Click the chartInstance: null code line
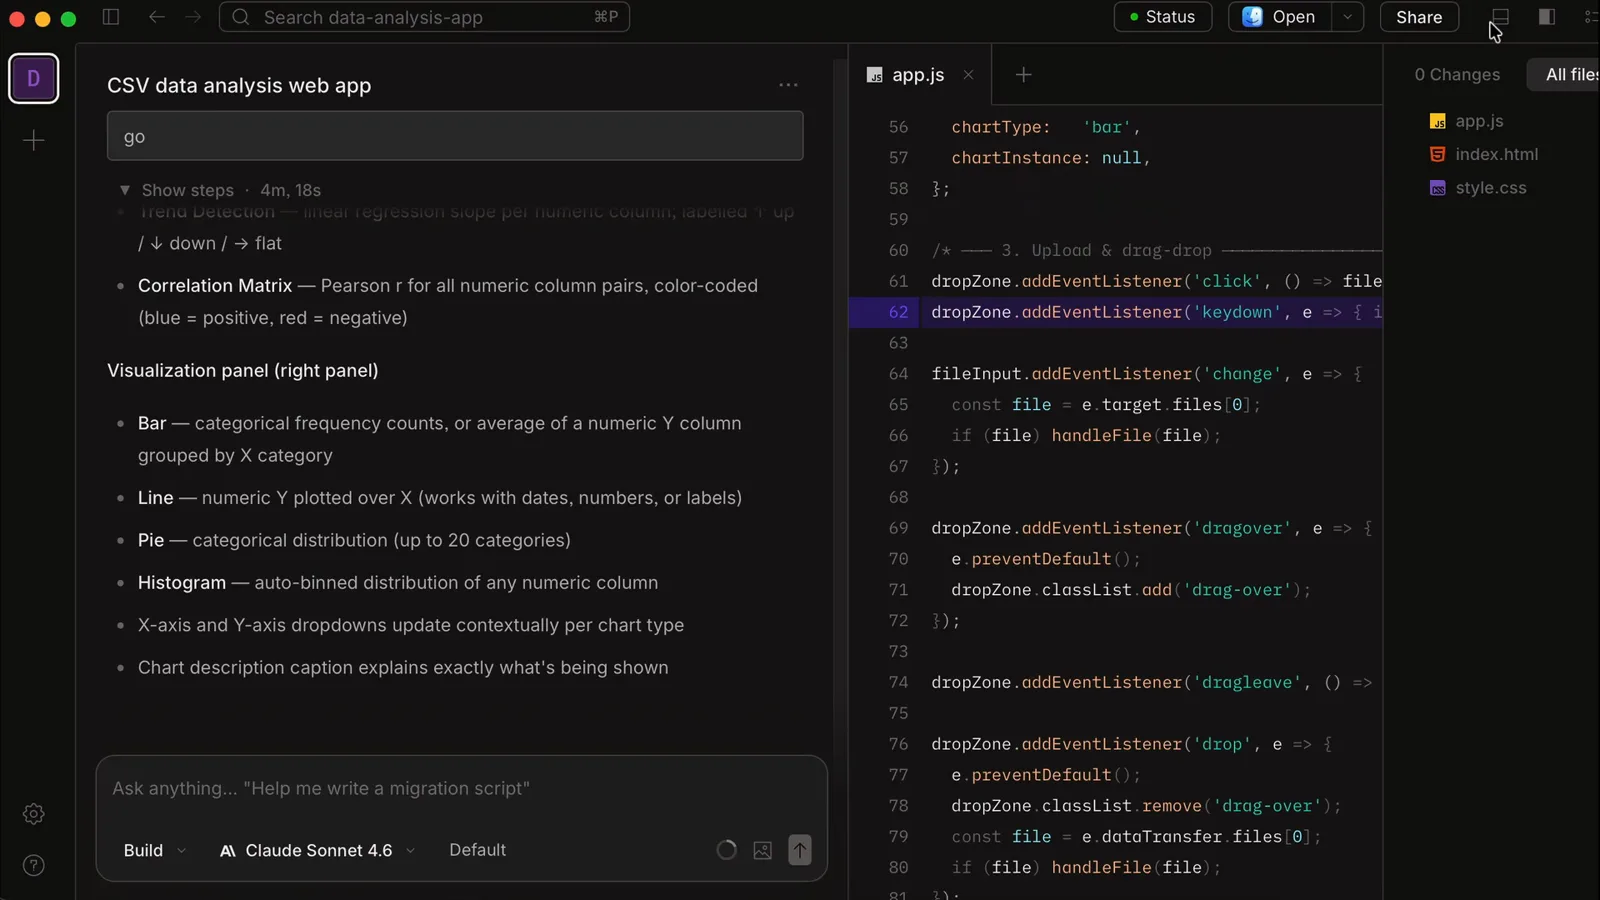1600x900 pixels. [x=1051, y=158]
